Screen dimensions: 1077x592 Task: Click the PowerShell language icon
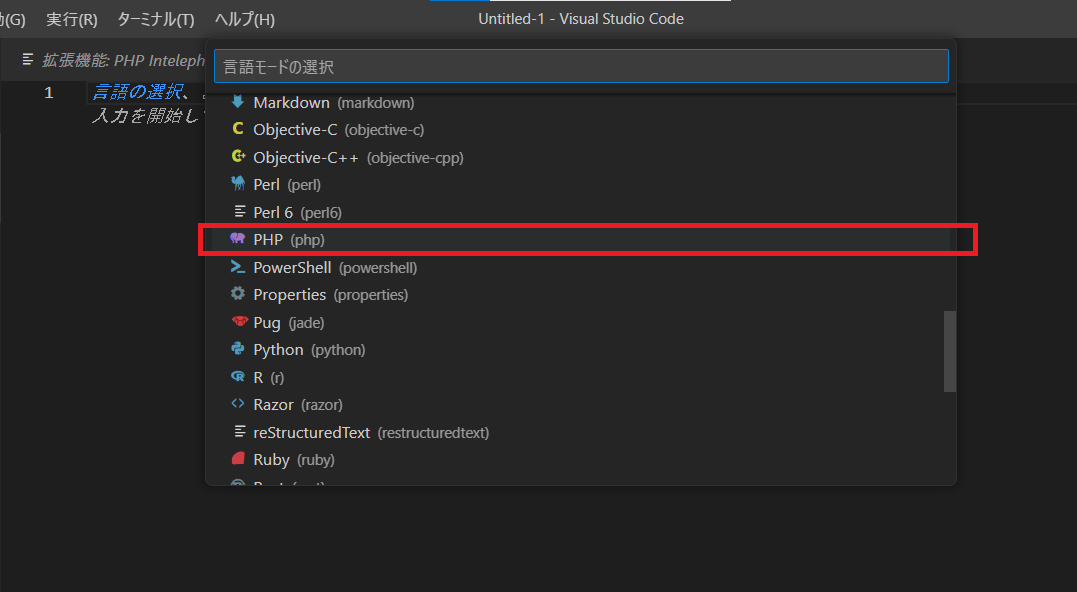click(238, 267)
